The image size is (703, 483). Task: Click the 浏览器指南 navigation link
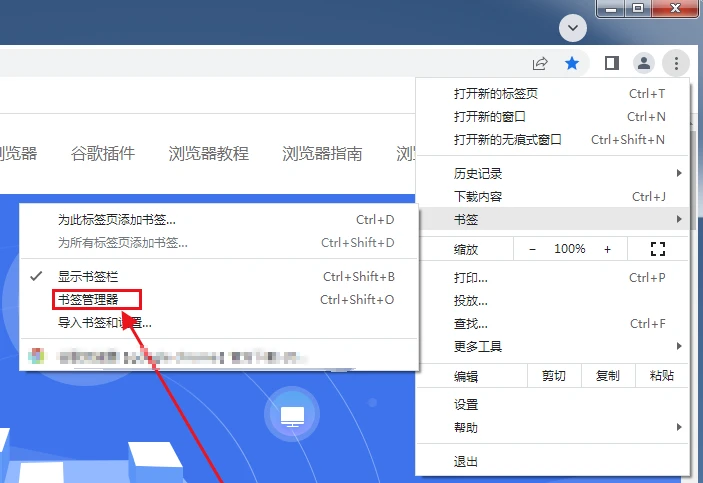tap(322, 154)
